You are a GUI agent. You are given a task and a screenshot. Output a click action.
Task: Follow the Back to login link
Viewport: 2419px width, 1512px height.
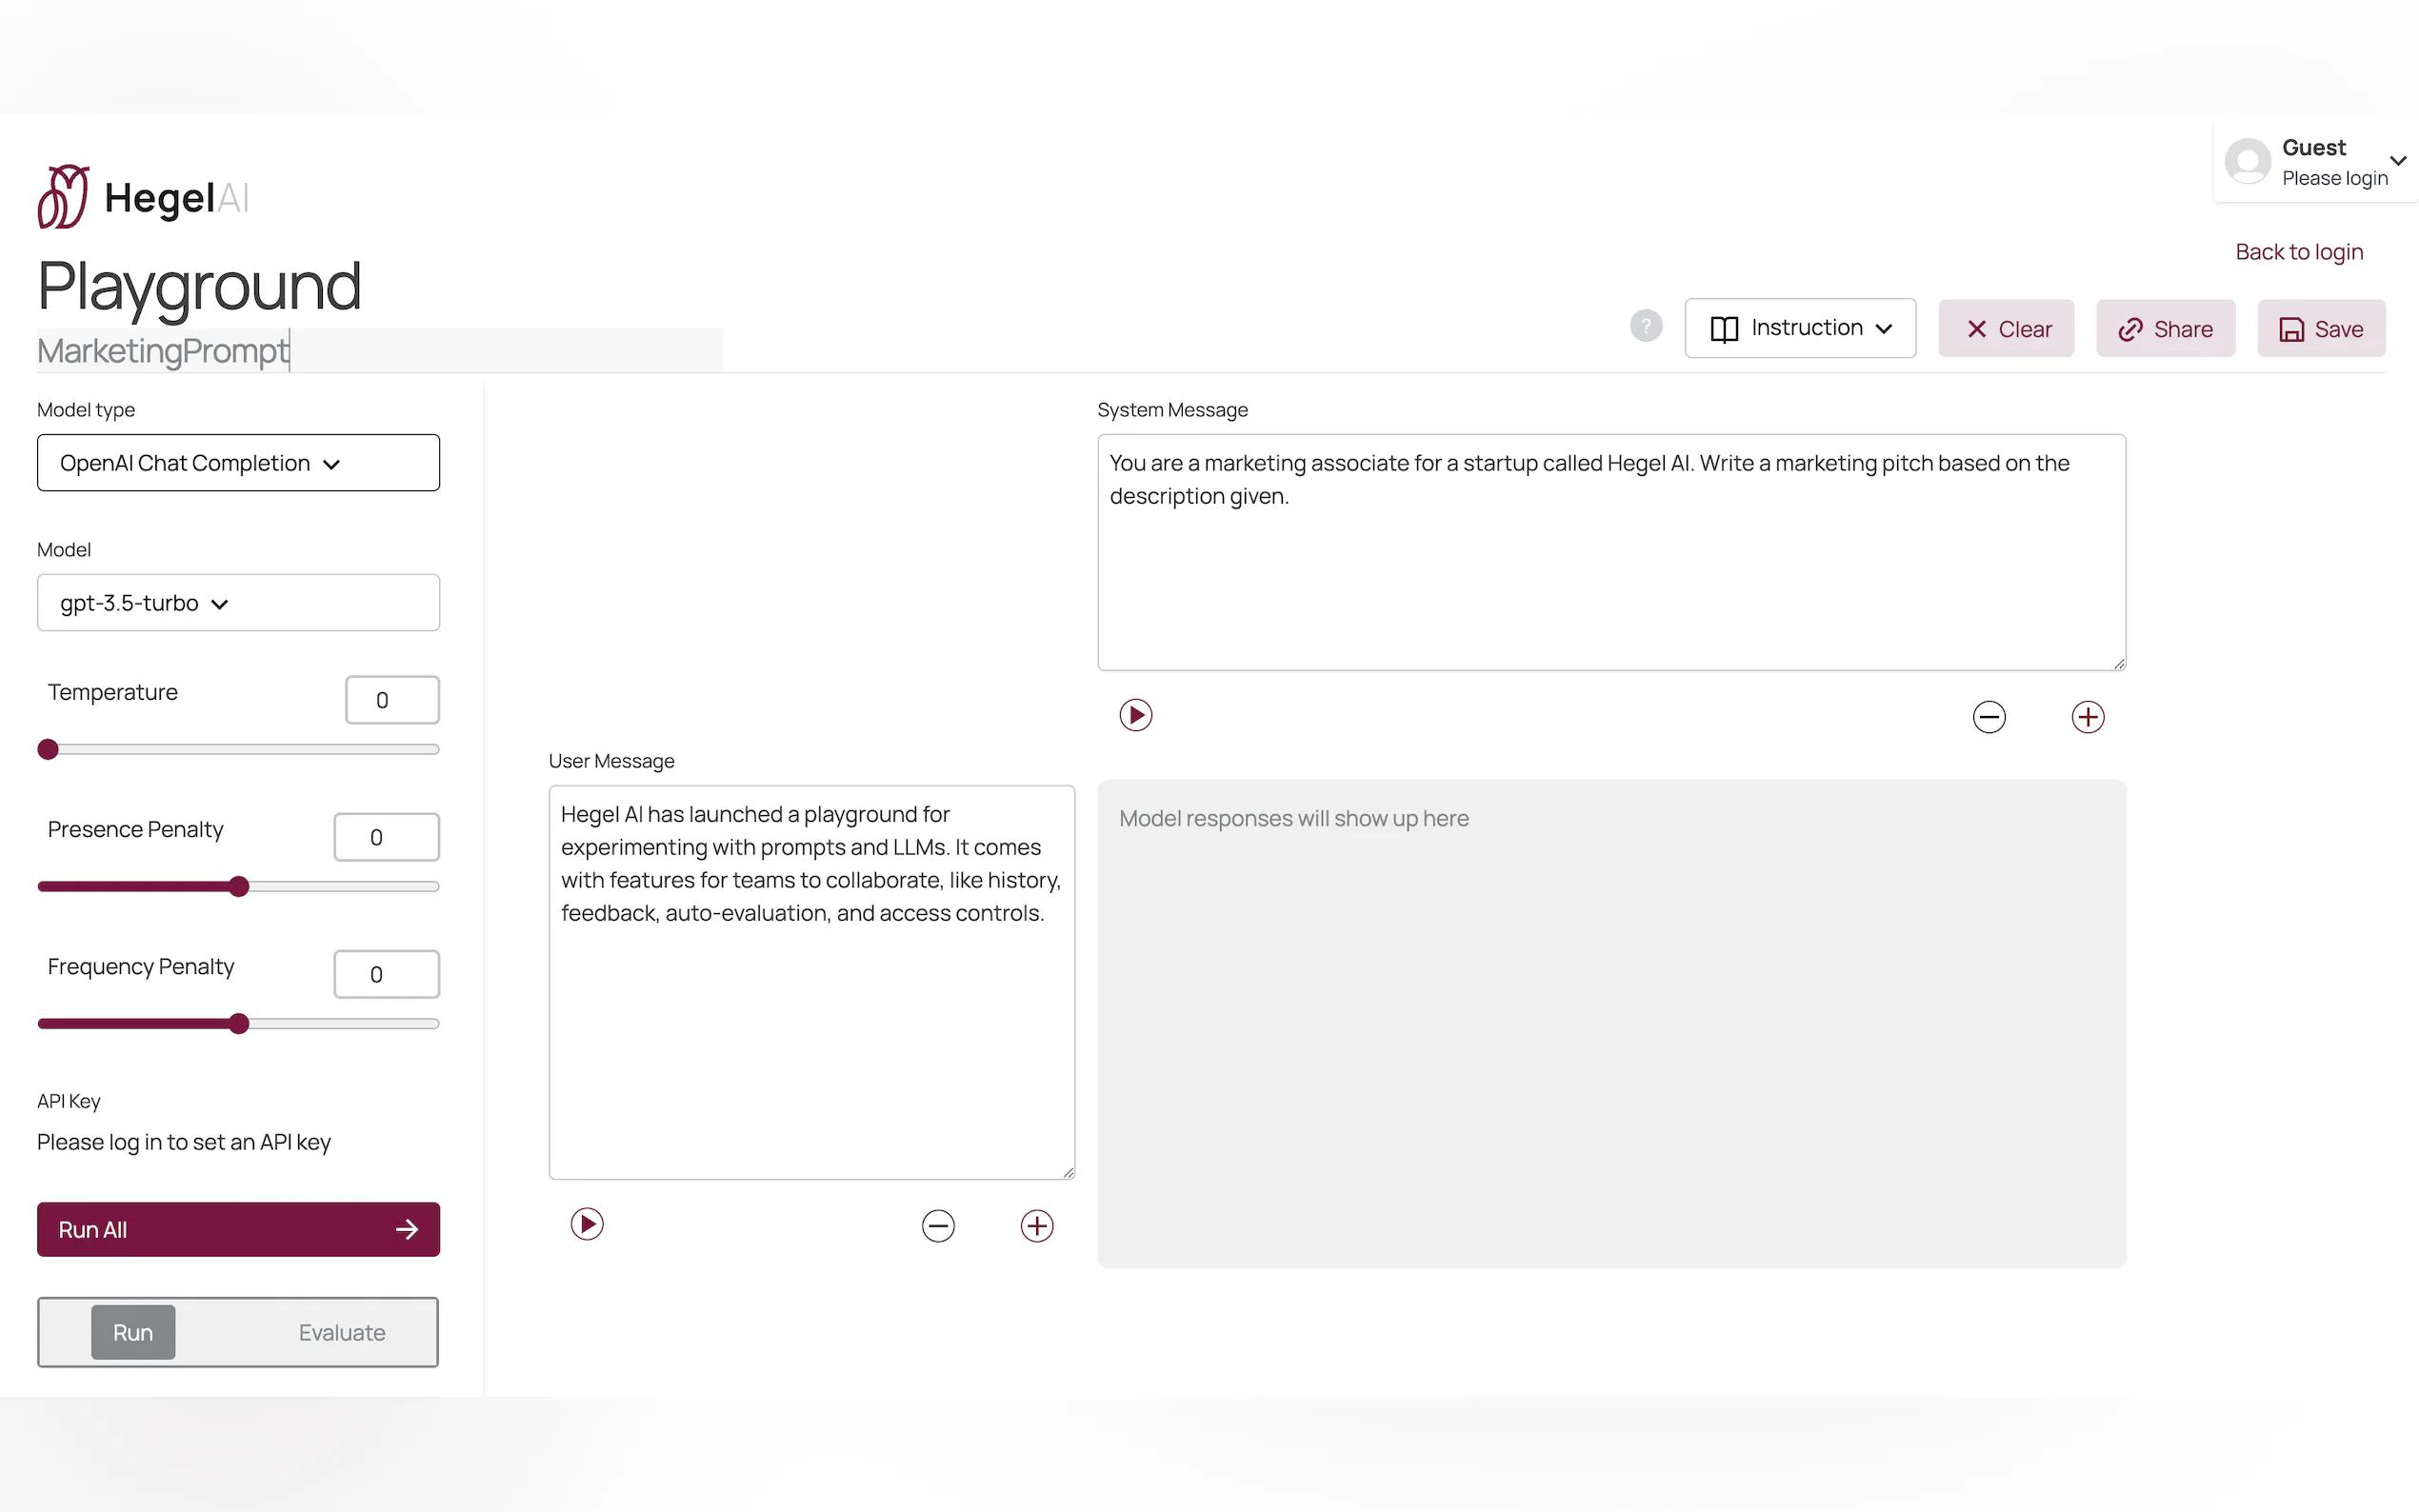[2299, 252]
